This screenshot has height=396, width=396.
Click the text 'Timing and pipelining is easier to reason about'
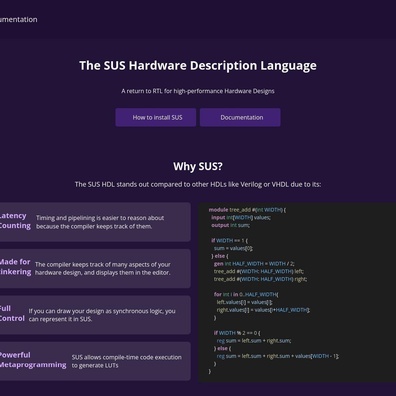(x=100, y=218)
